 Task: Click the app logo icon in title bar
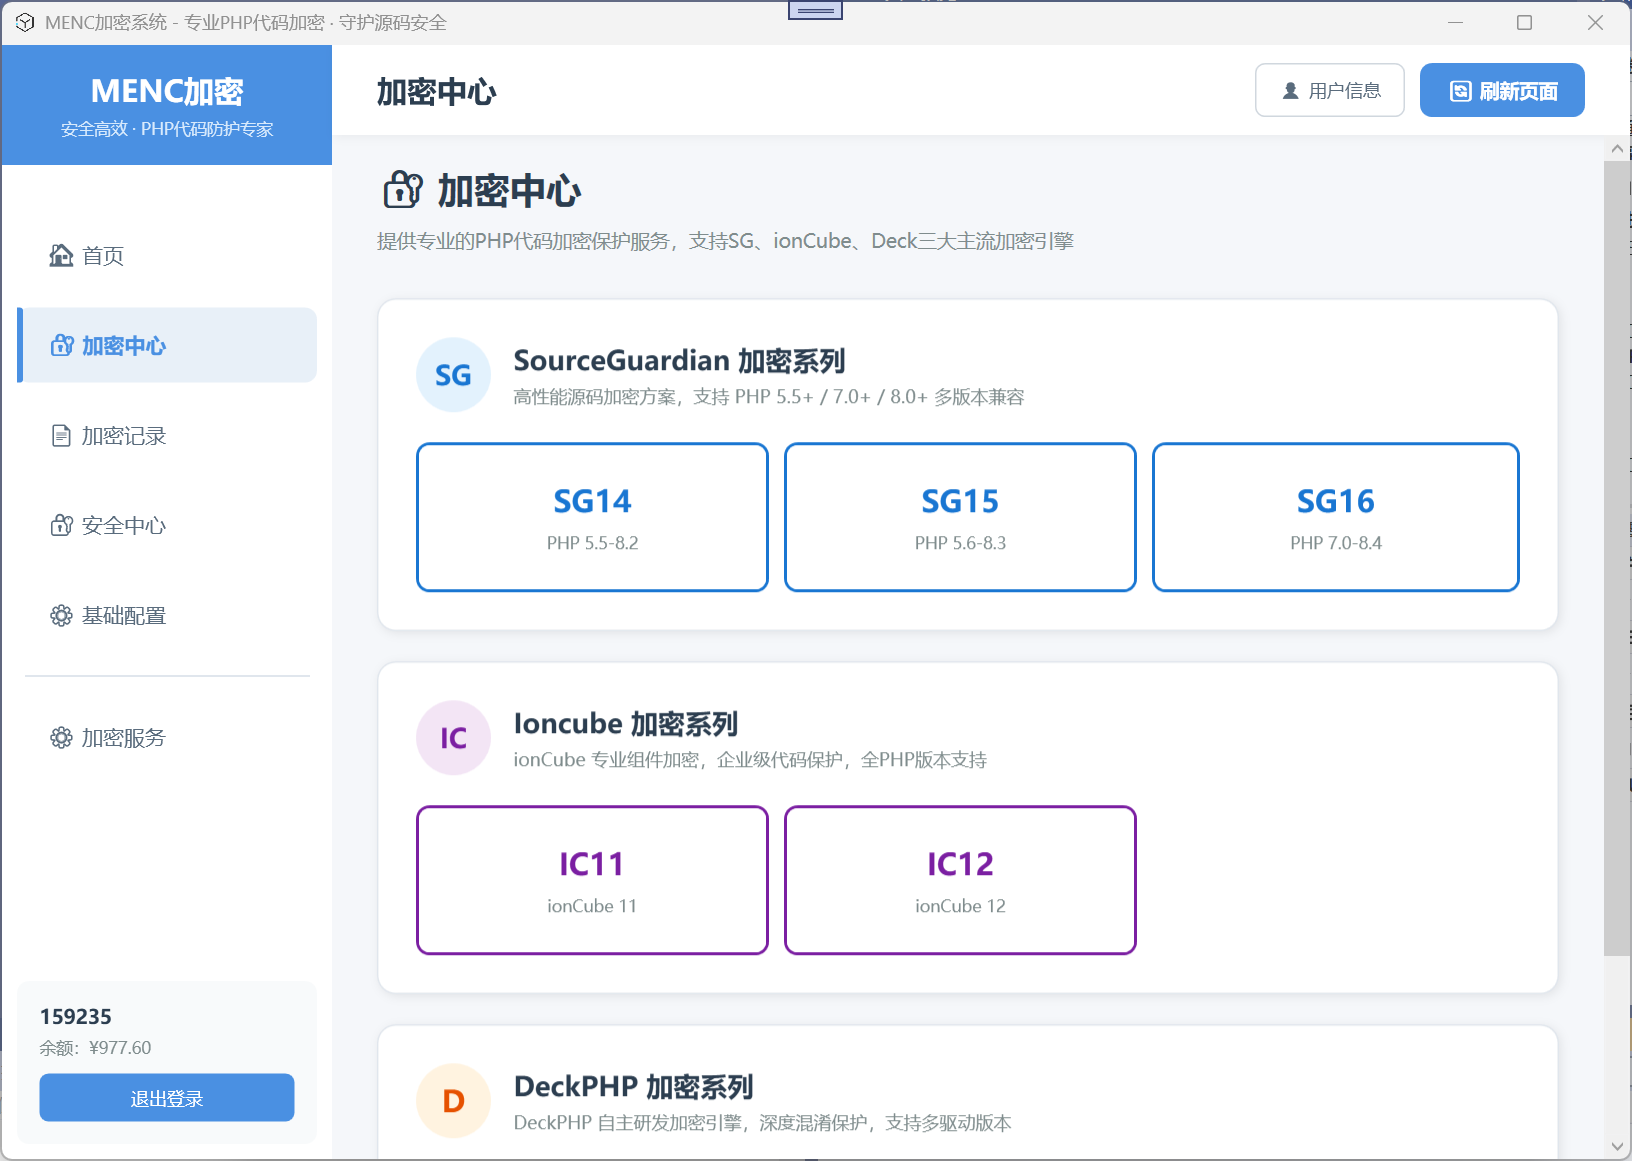(25, 22)
